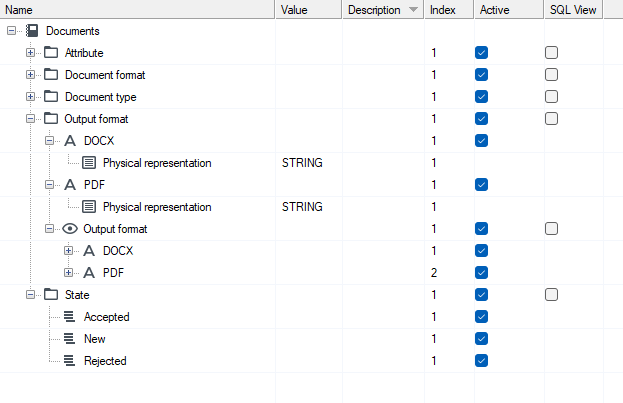
Task: Select the STRING value in DOCX's Physical representation row
Action: pos(302,163)
